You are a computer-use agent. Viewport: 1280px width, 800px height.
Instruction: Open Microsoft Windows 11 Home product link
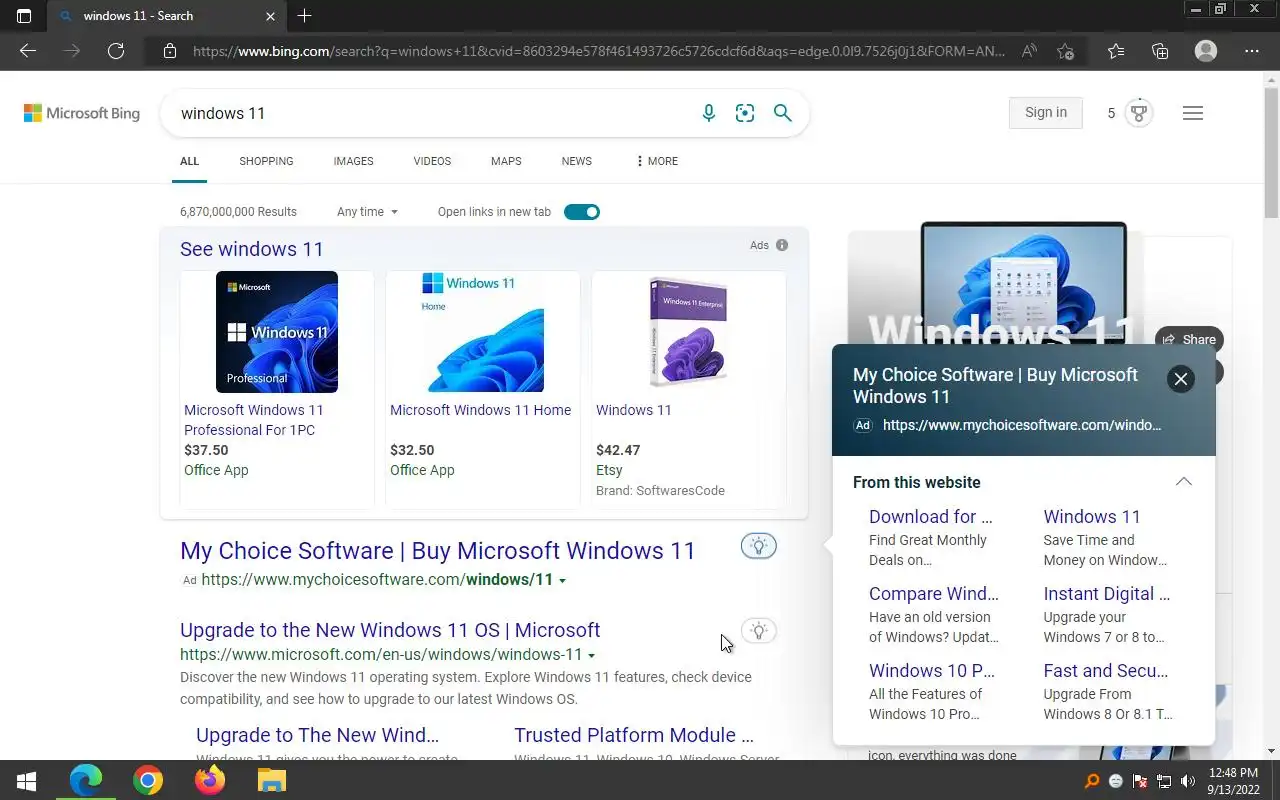click(x=480, y=410)
